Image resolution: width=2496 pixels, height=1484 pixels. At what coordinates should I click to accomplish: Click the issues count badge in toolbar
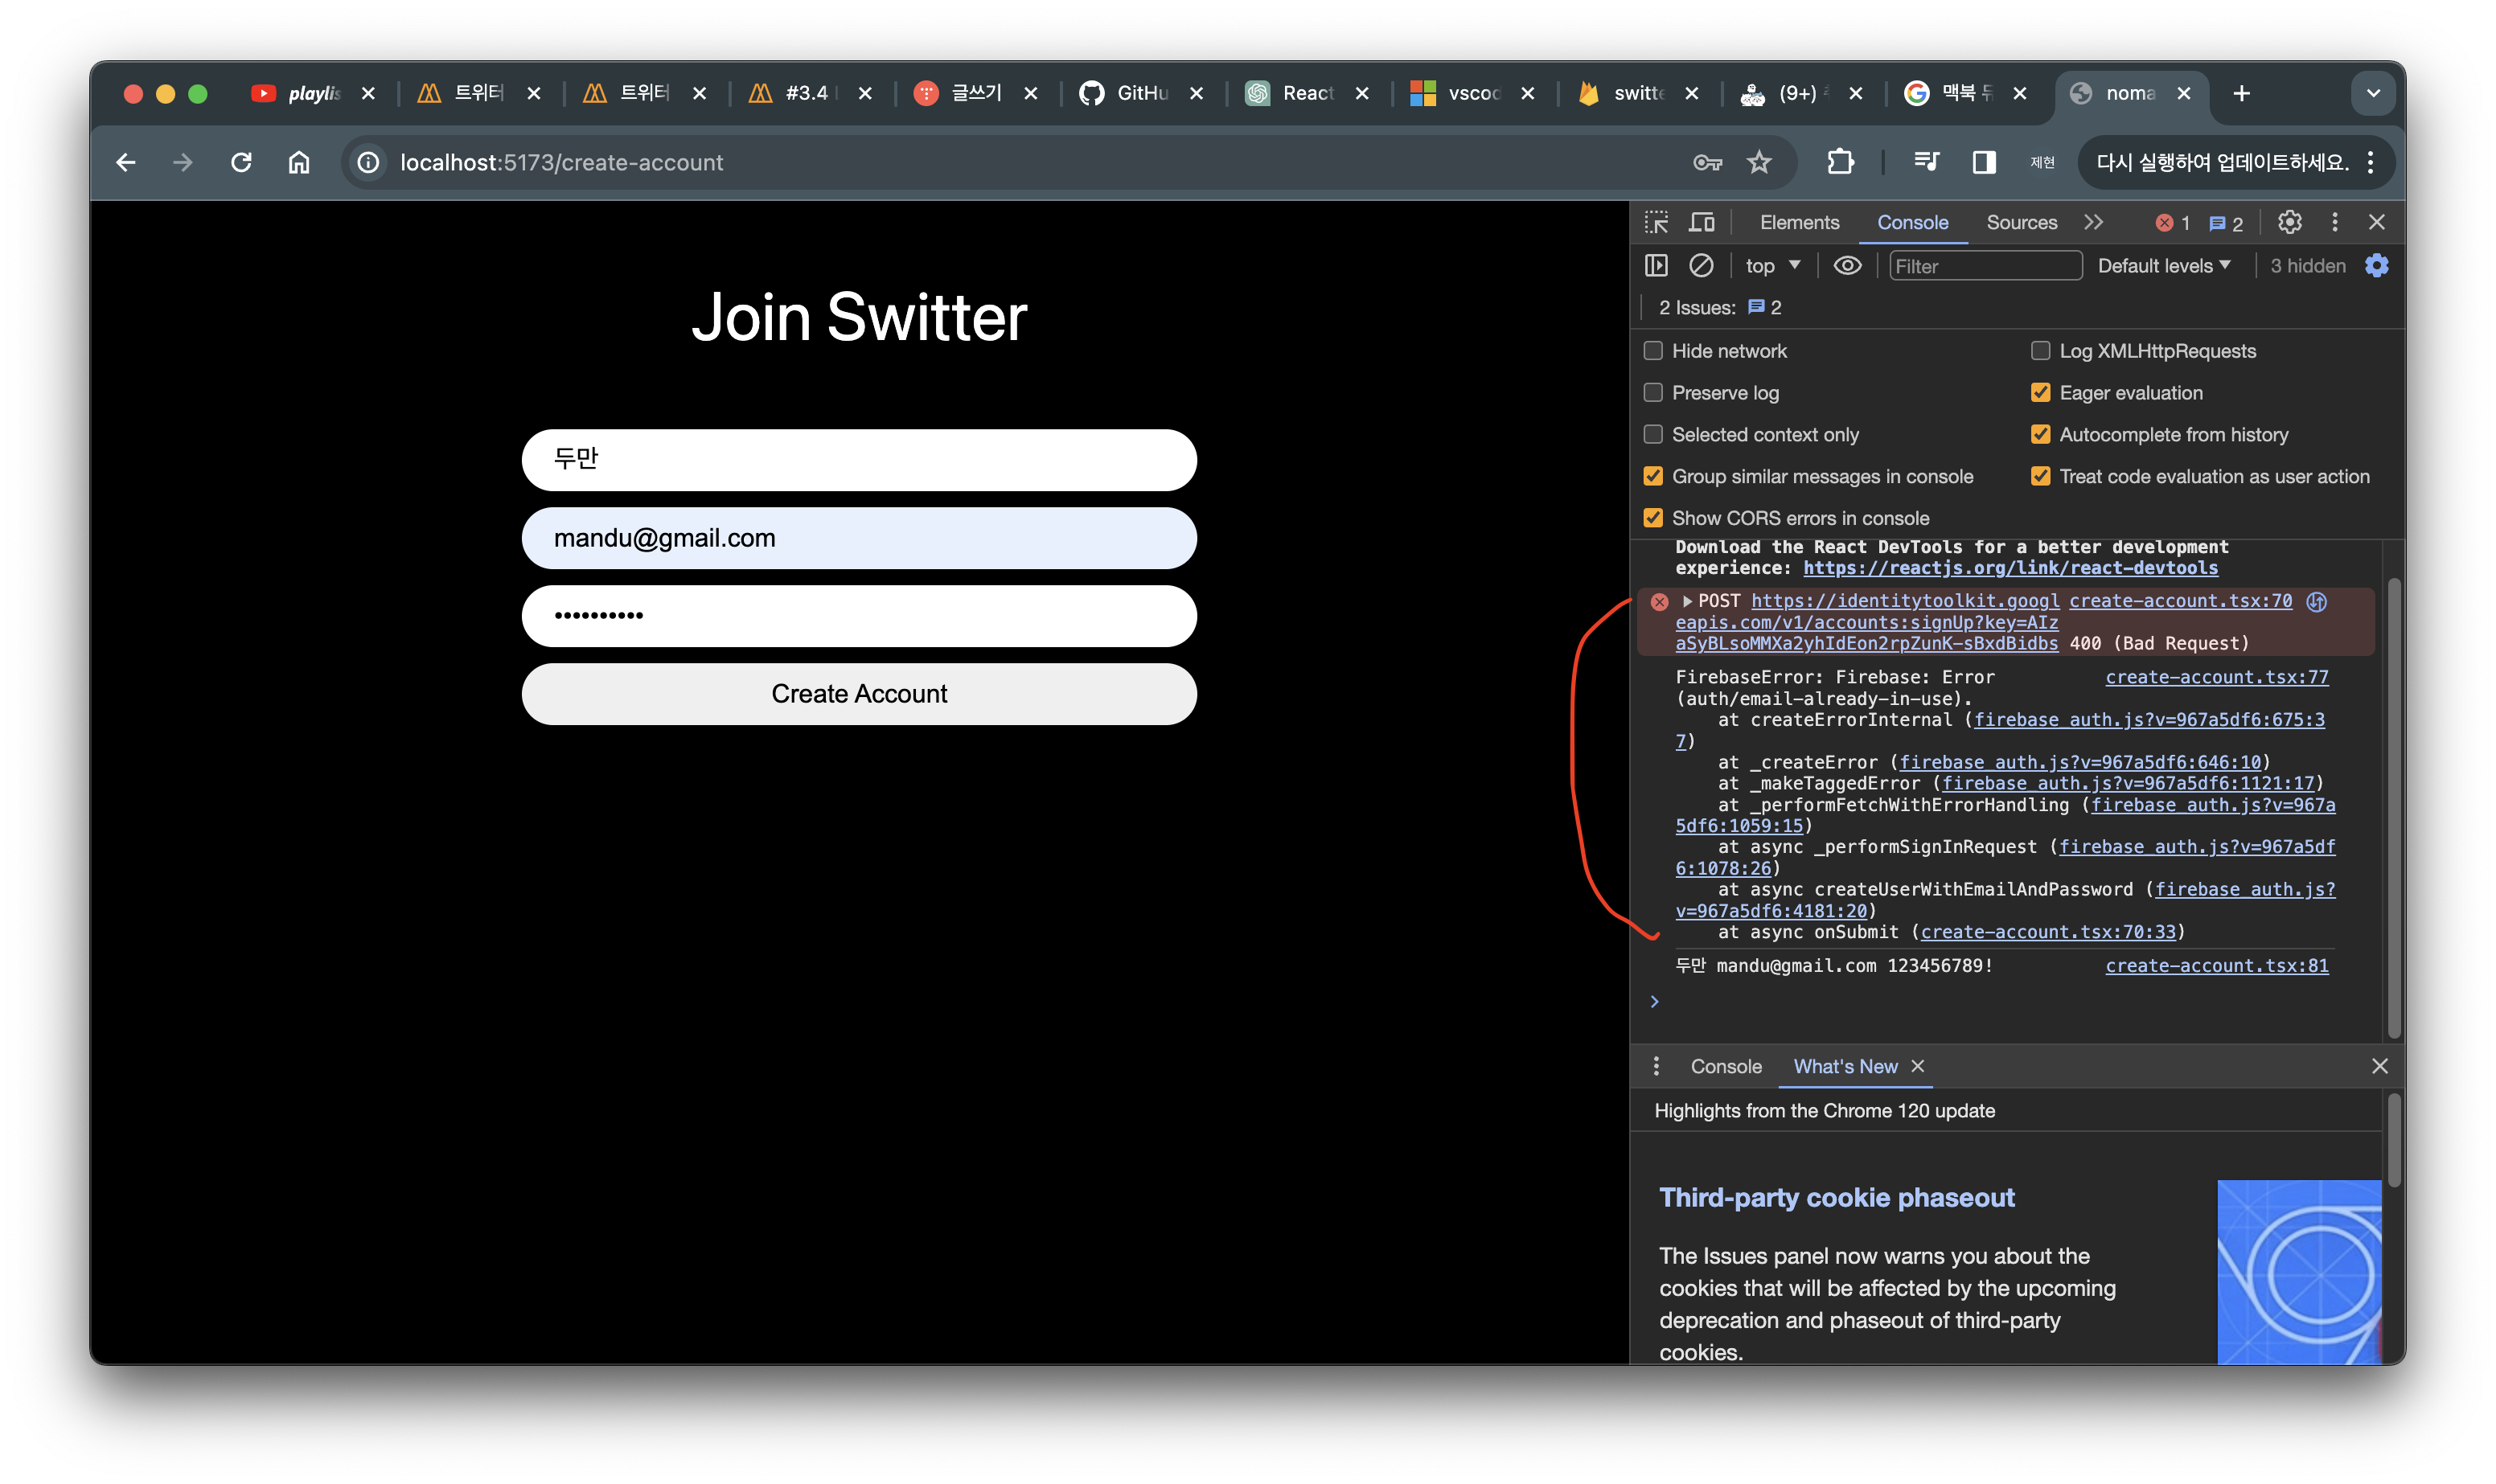click(2226, 223)
